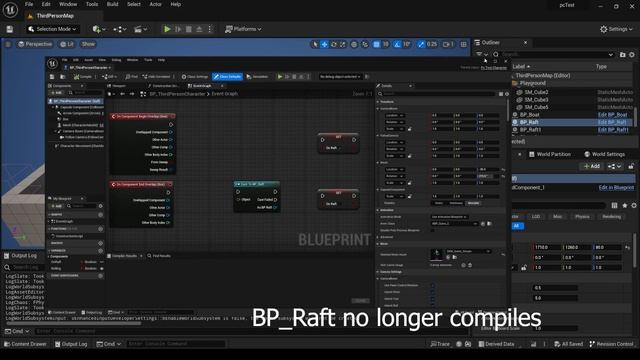Switch to the World Settings tab
Image resolution: width=640 pixels, height=360 pixels.
pos(605,154)
